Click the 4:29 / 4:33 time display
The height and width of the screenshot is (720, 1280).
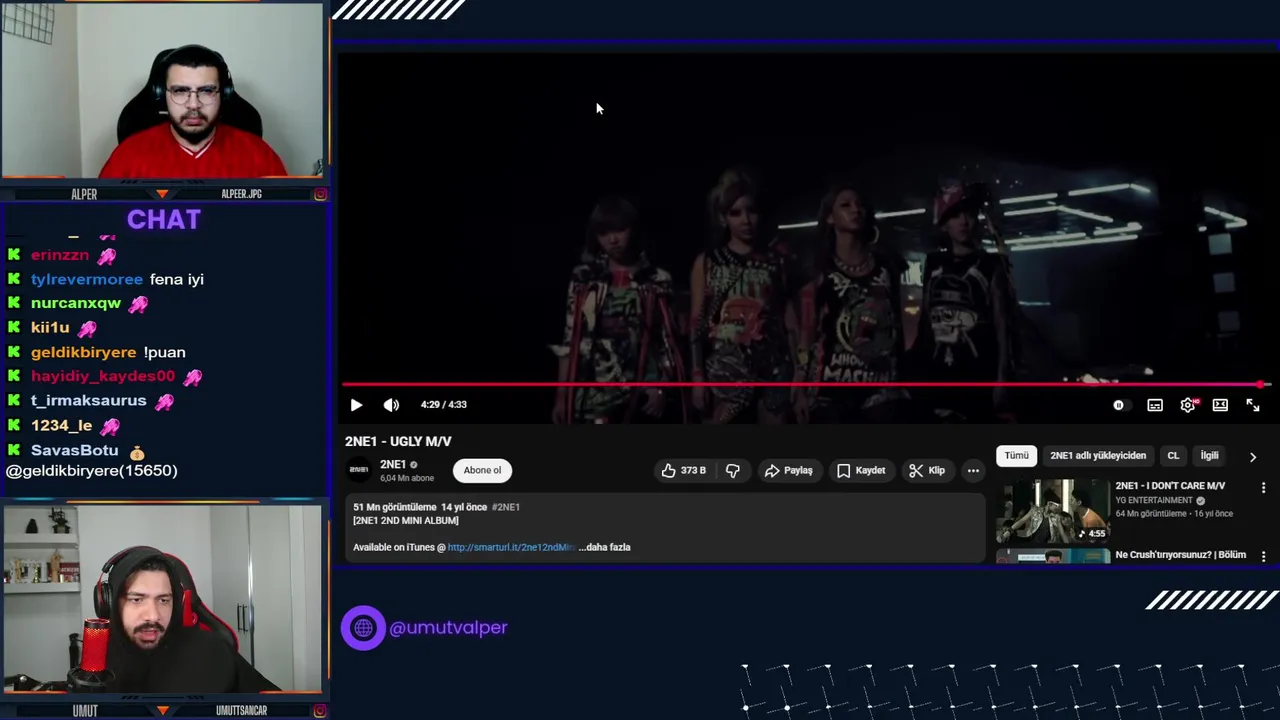(443, 405)
